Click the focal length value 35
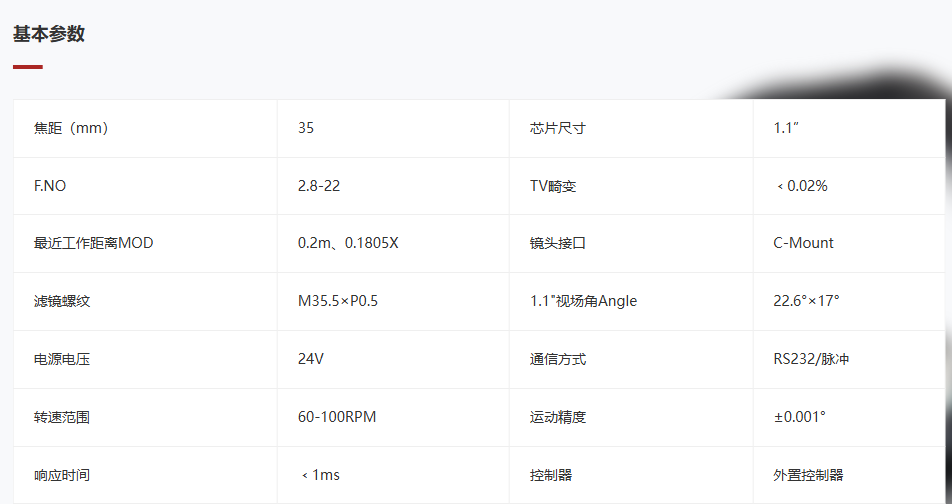 306,128
